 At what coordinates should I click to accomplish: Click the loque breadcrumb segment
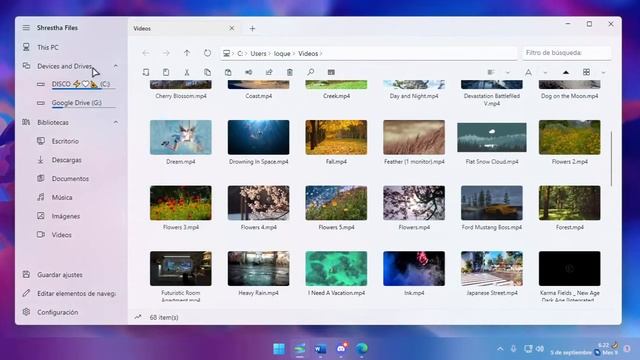point(282,53)
